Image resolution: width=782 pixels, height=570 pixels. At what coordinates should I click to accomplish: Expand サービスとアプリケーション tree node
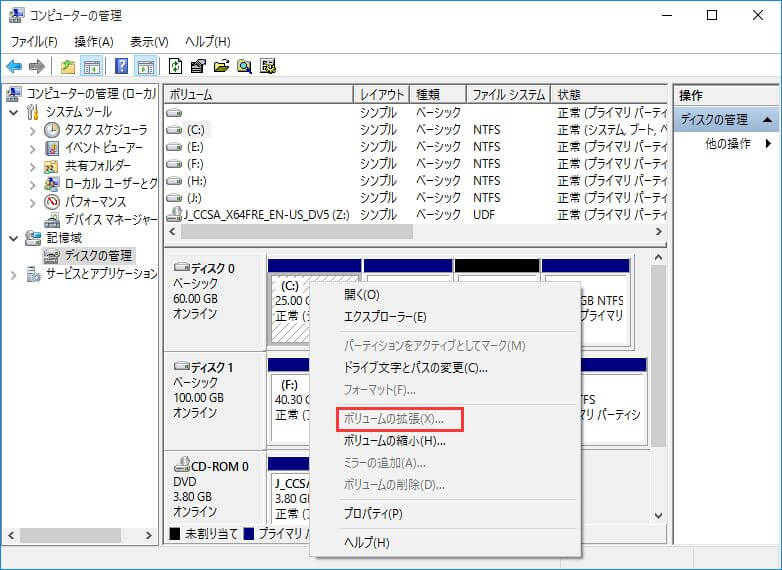point(14,274)
